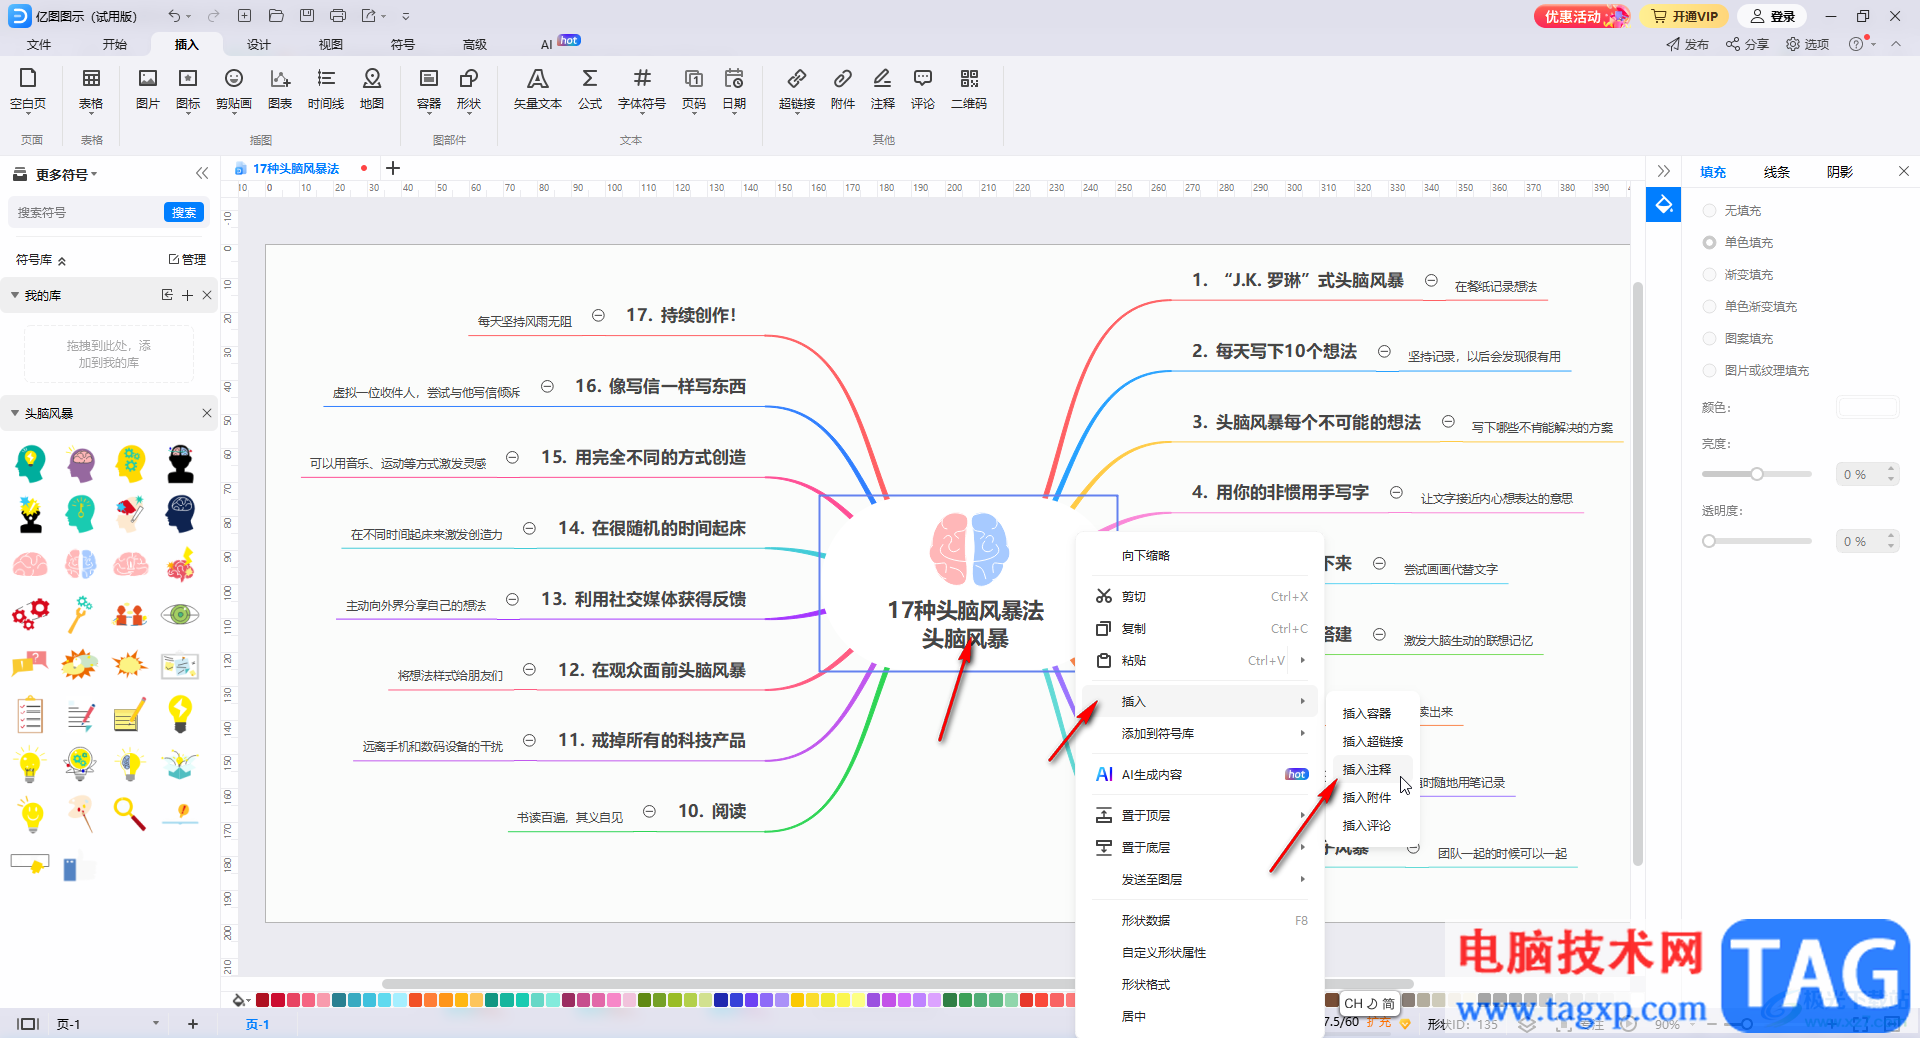
Task: Insert 日期 date
Action: [x=734, y=88]
